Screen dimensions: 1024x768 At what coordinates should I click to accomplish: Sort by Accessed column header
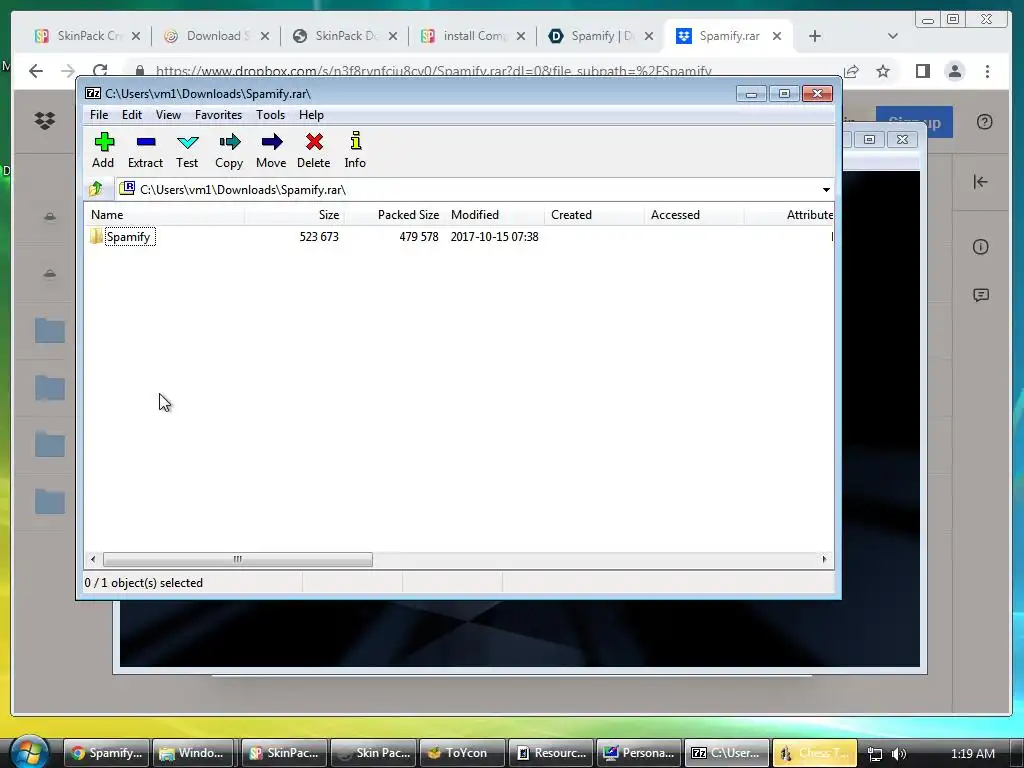click(x=694, y=215)
